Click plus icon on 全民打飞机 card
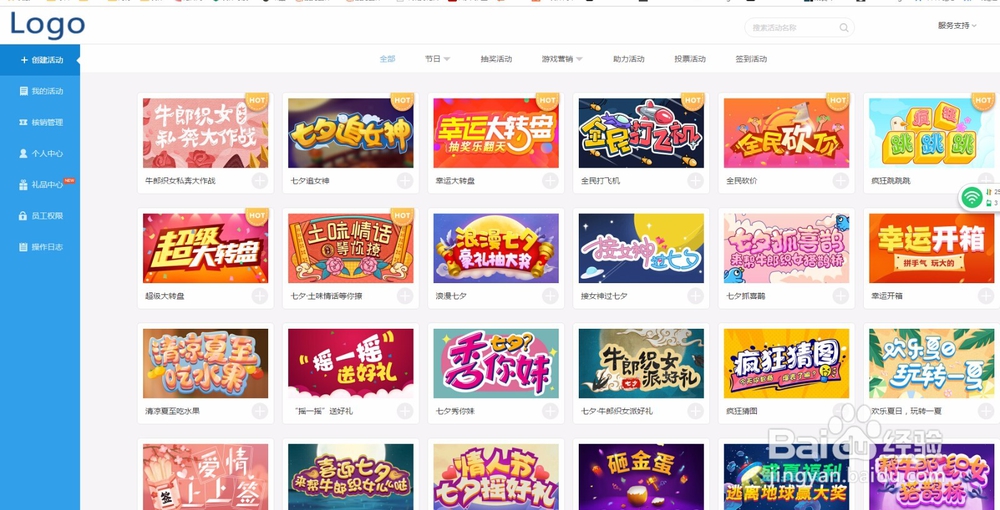Image resolution: width=1000 pixels, height=510 pixels. (x=696, y=181)
